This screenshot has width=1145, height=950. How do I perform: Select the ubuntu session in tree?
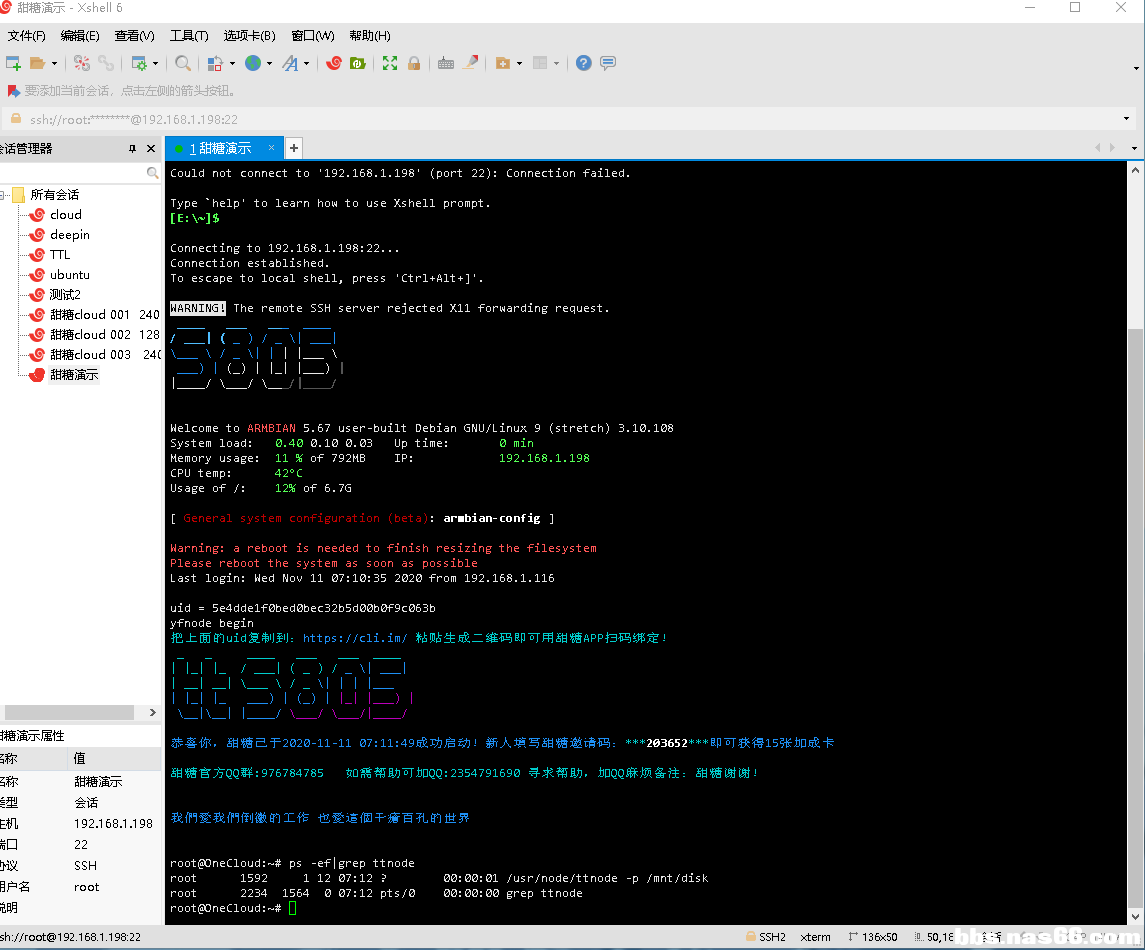pos(69,275)
